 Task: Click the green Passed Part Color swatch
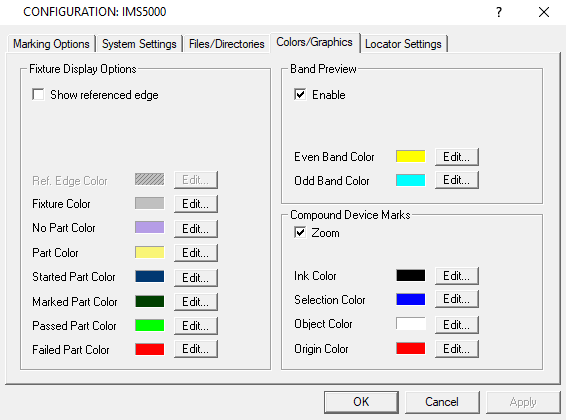149,325
